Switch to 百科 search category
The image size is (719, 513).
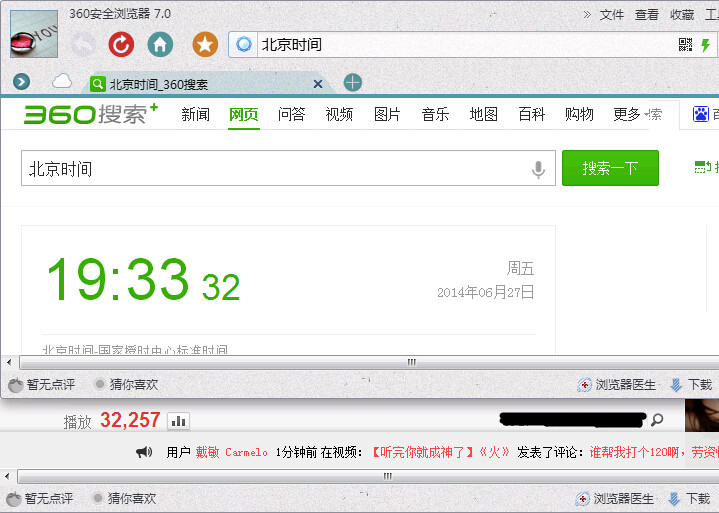pyautogui.click(x=531, y=114)
